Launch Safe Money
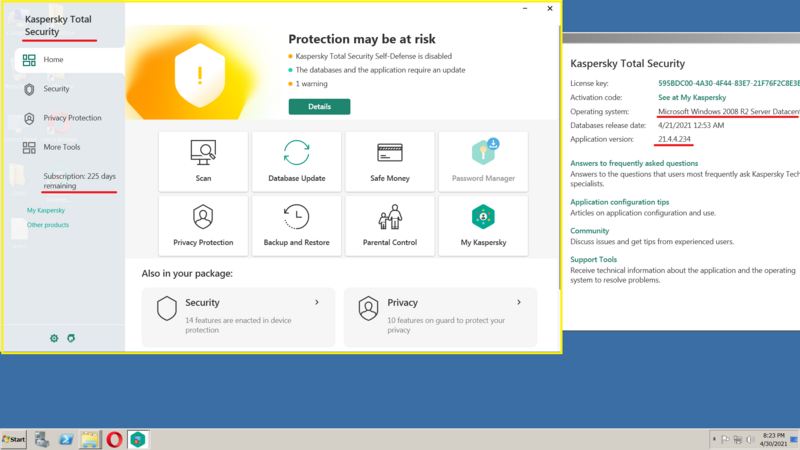 click(390, 161)
